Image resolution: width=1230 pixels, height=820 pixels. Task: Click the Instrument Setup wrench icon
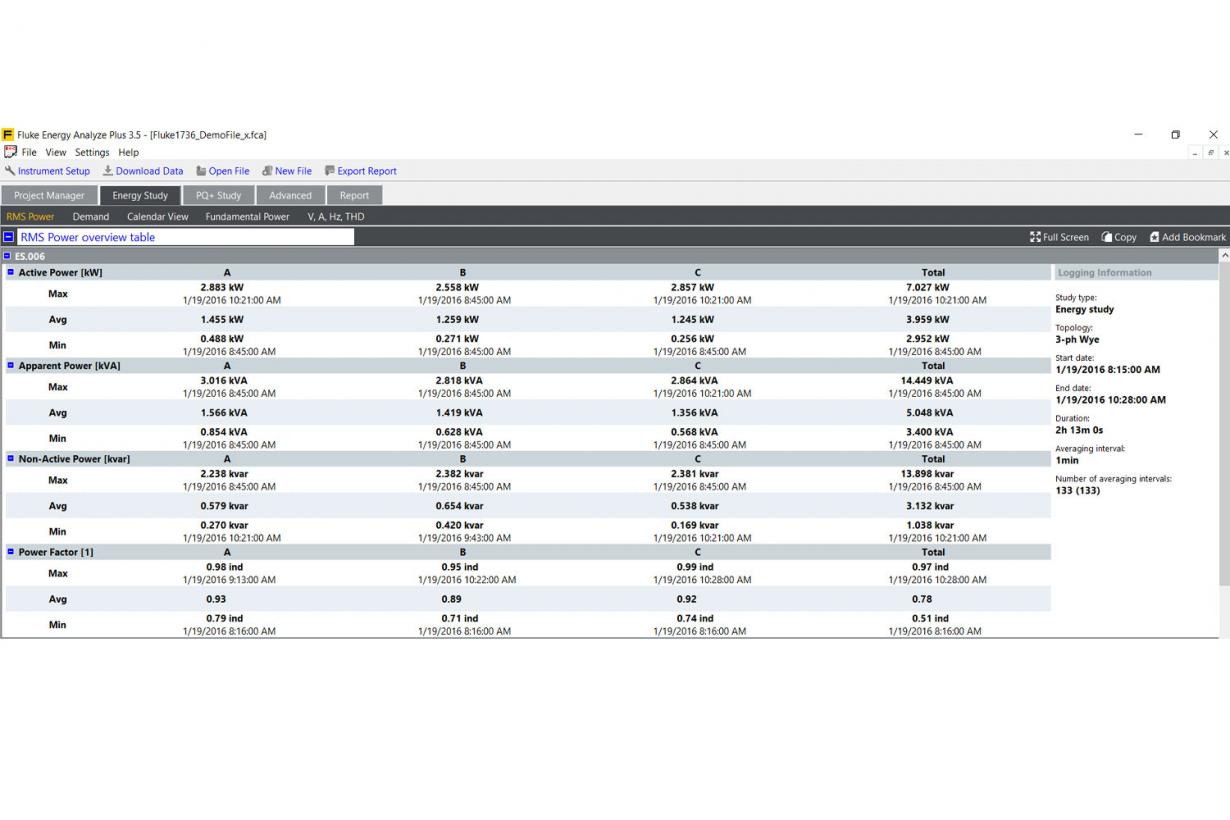click(10, 171)
